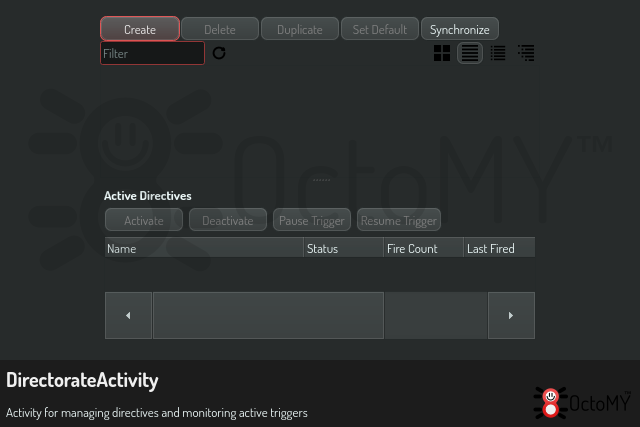
Task: Focus the Filter text field
Action: pyautogui.click(x=152, y=53)
